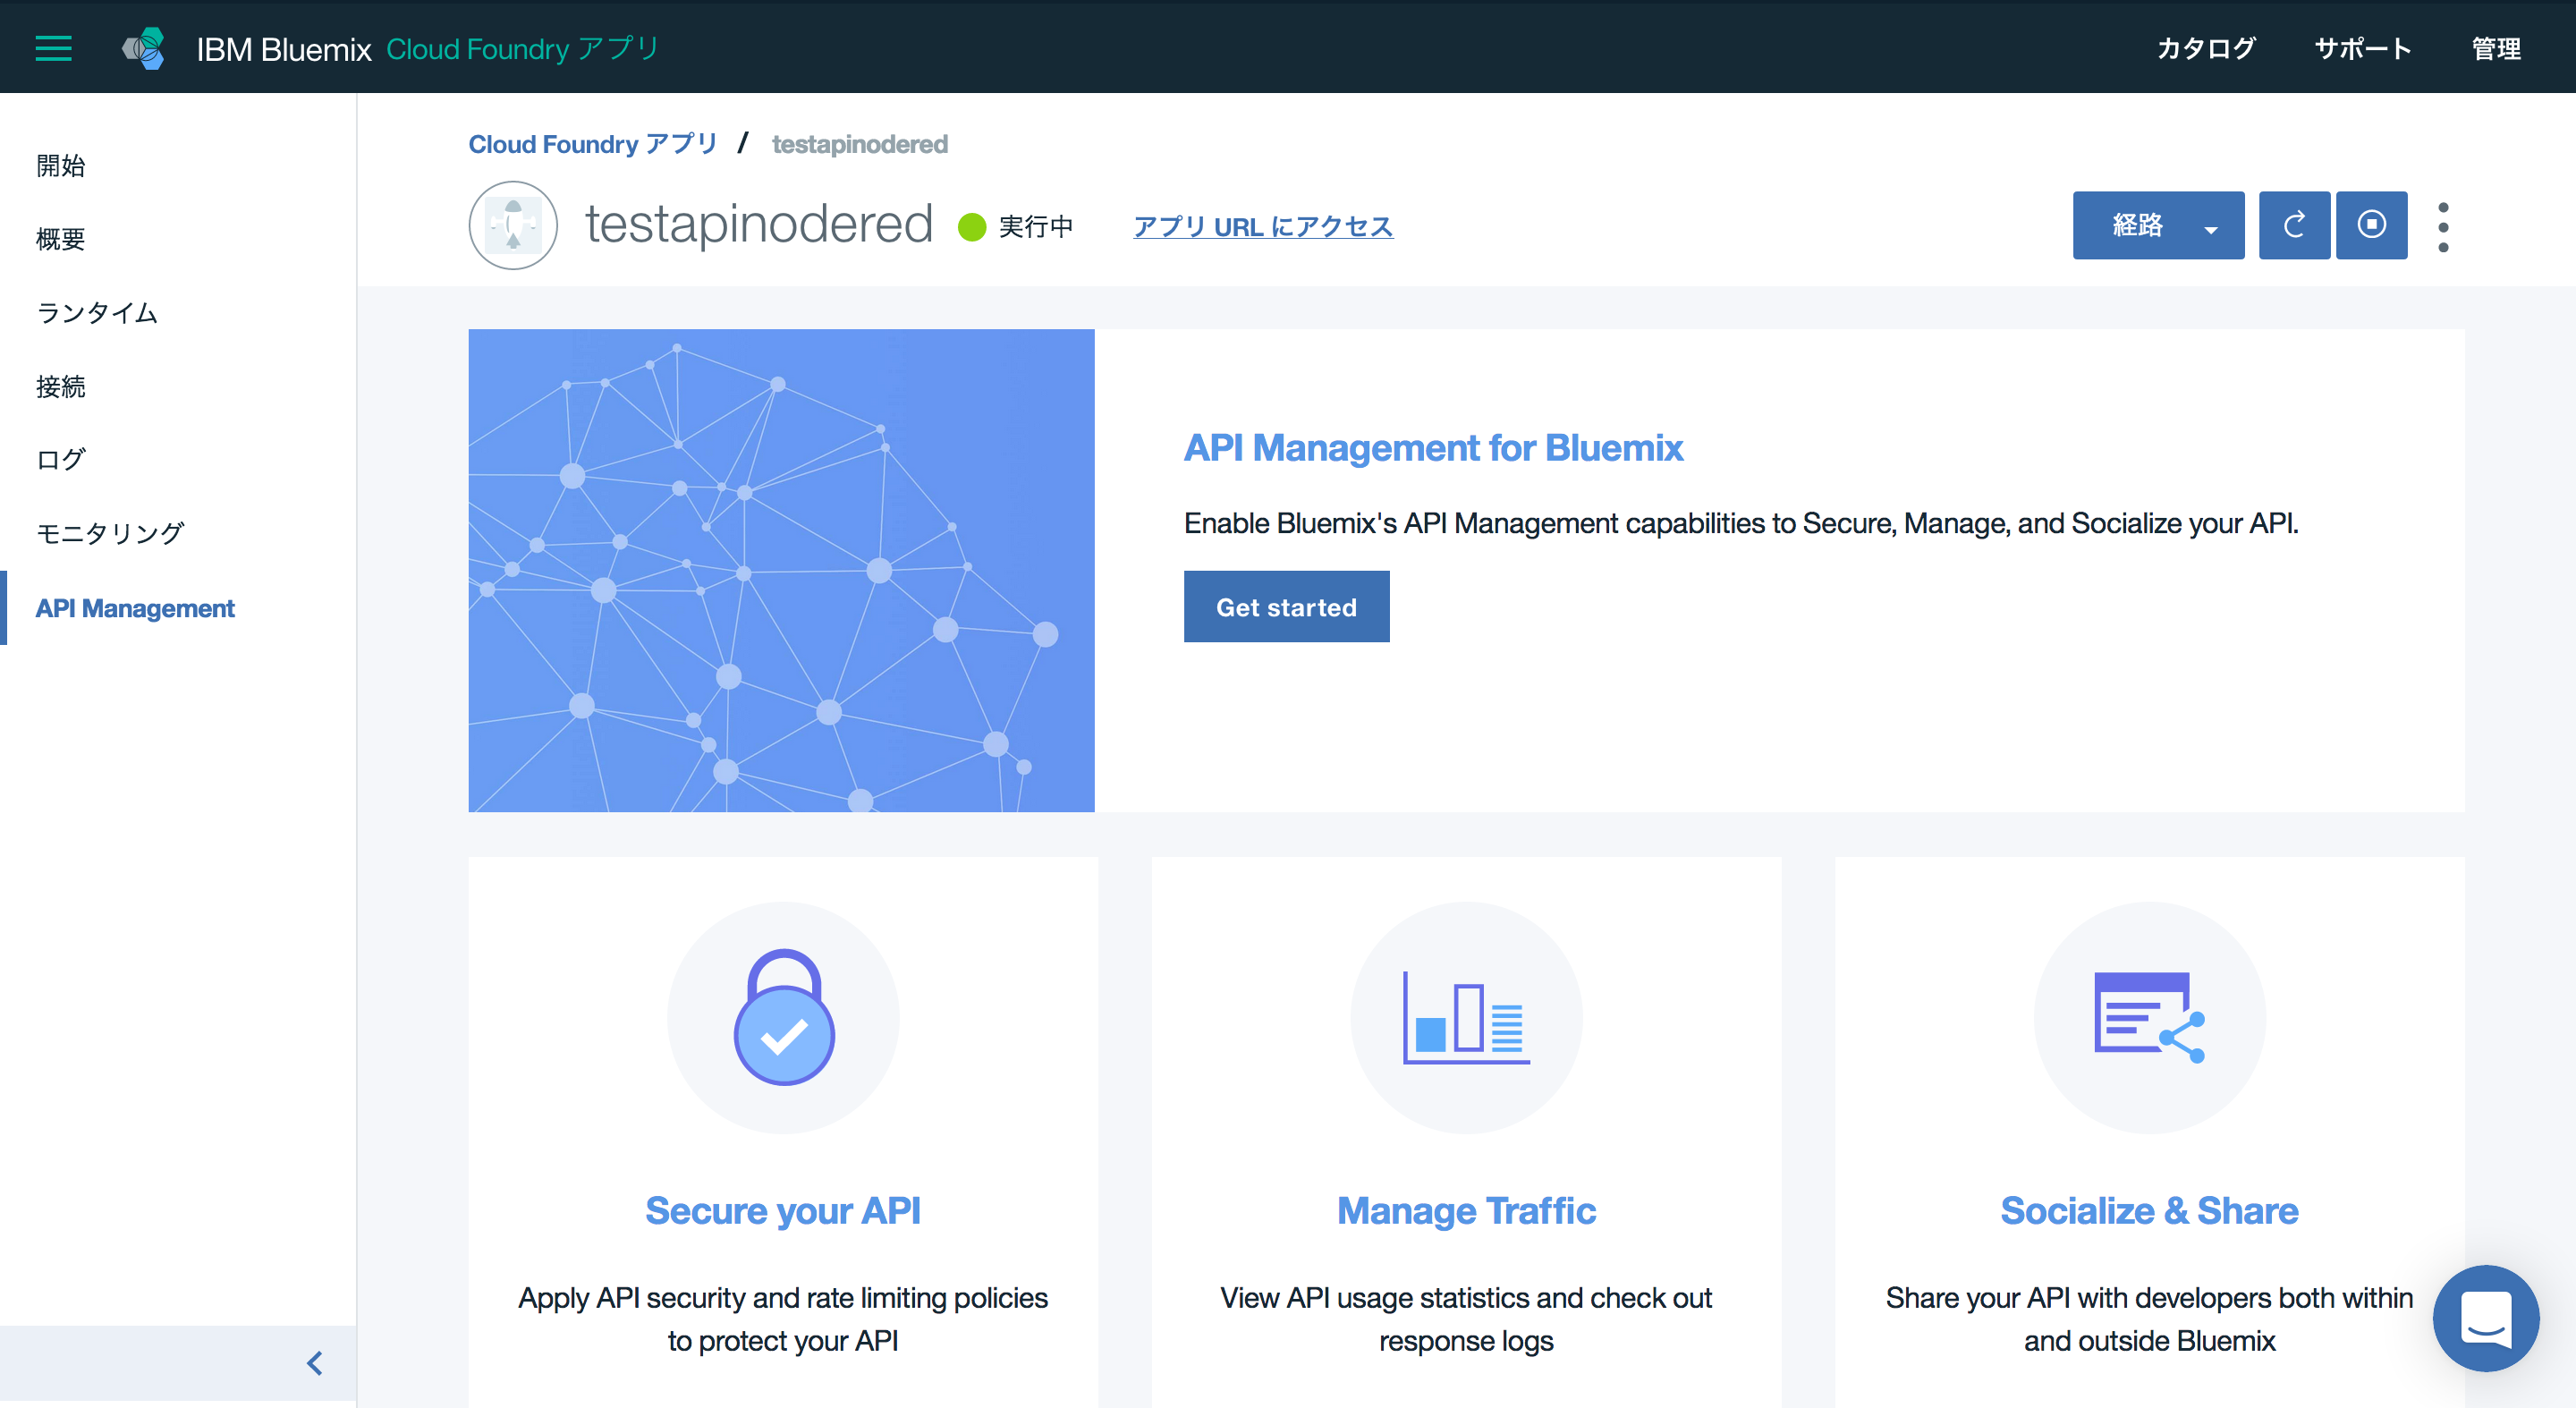Click the Get started button
The image size is (2576, 1408).
click(1286, 606)
